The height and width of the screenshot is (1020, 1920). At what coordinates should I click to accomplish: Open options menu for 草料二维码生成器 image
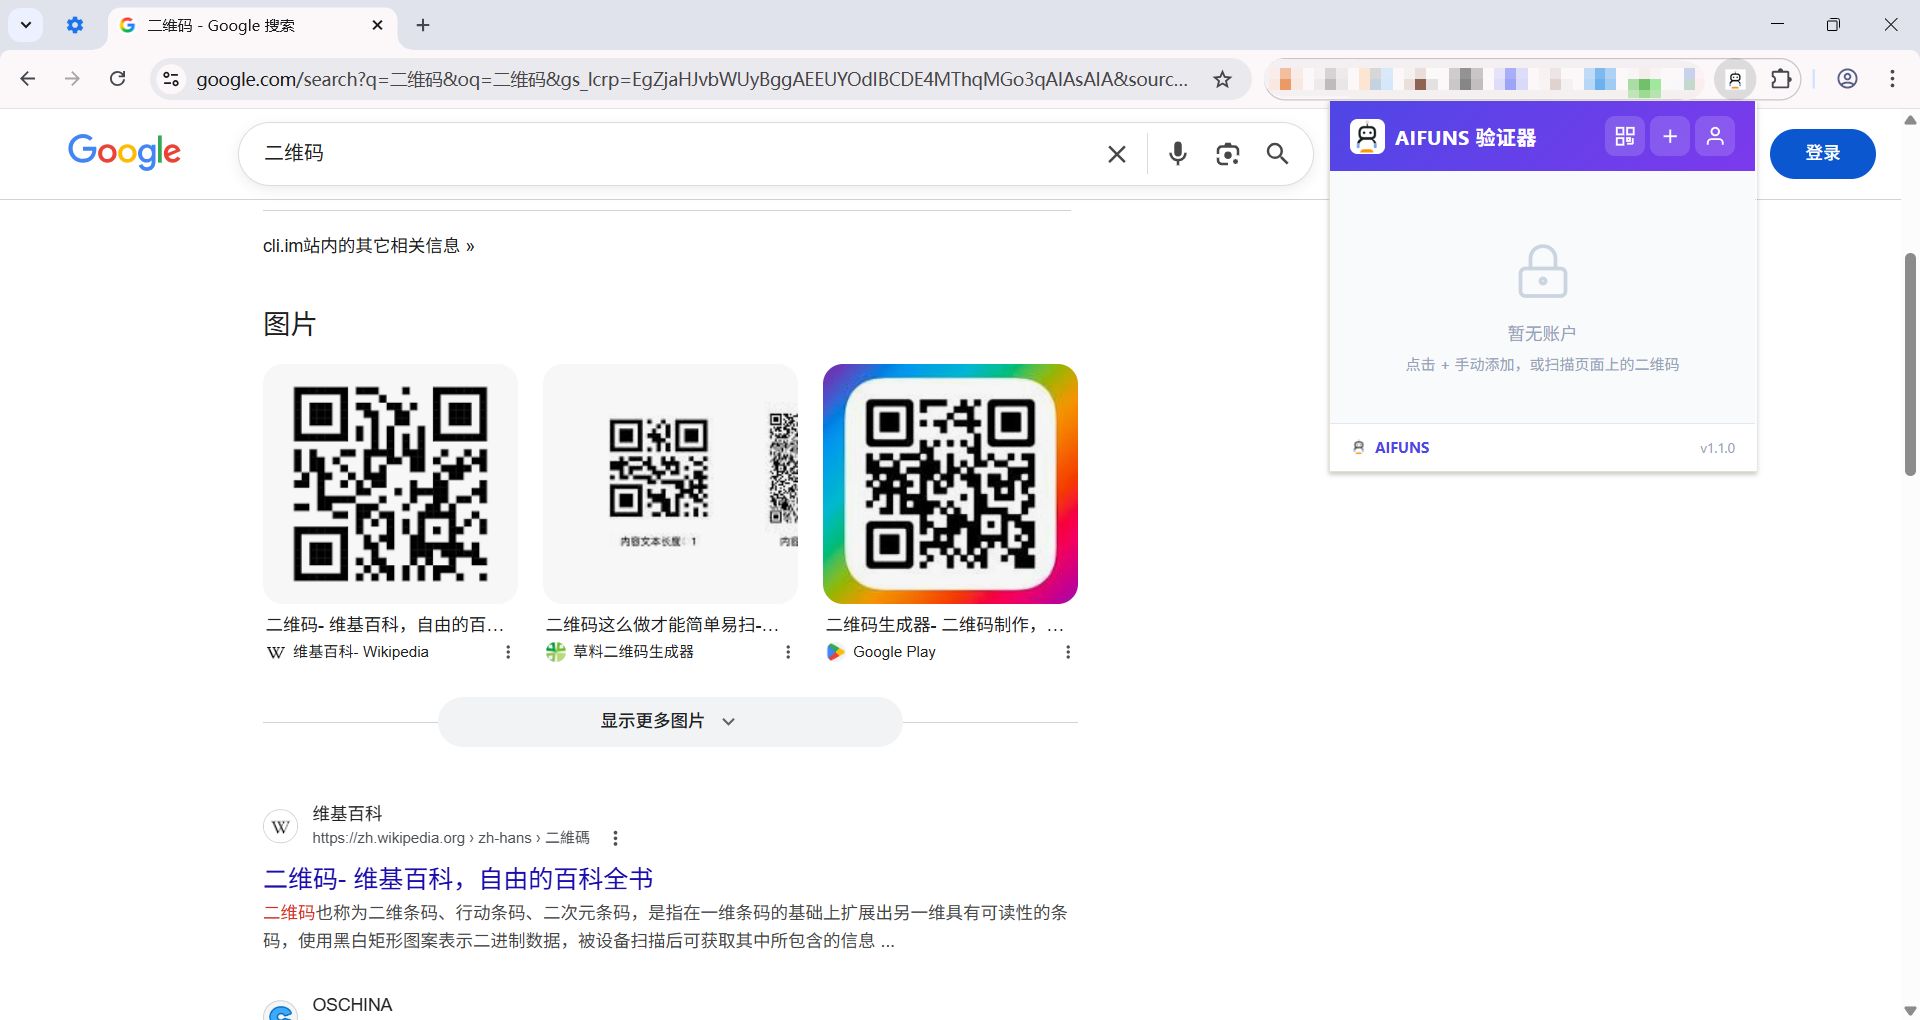[788, 652]
